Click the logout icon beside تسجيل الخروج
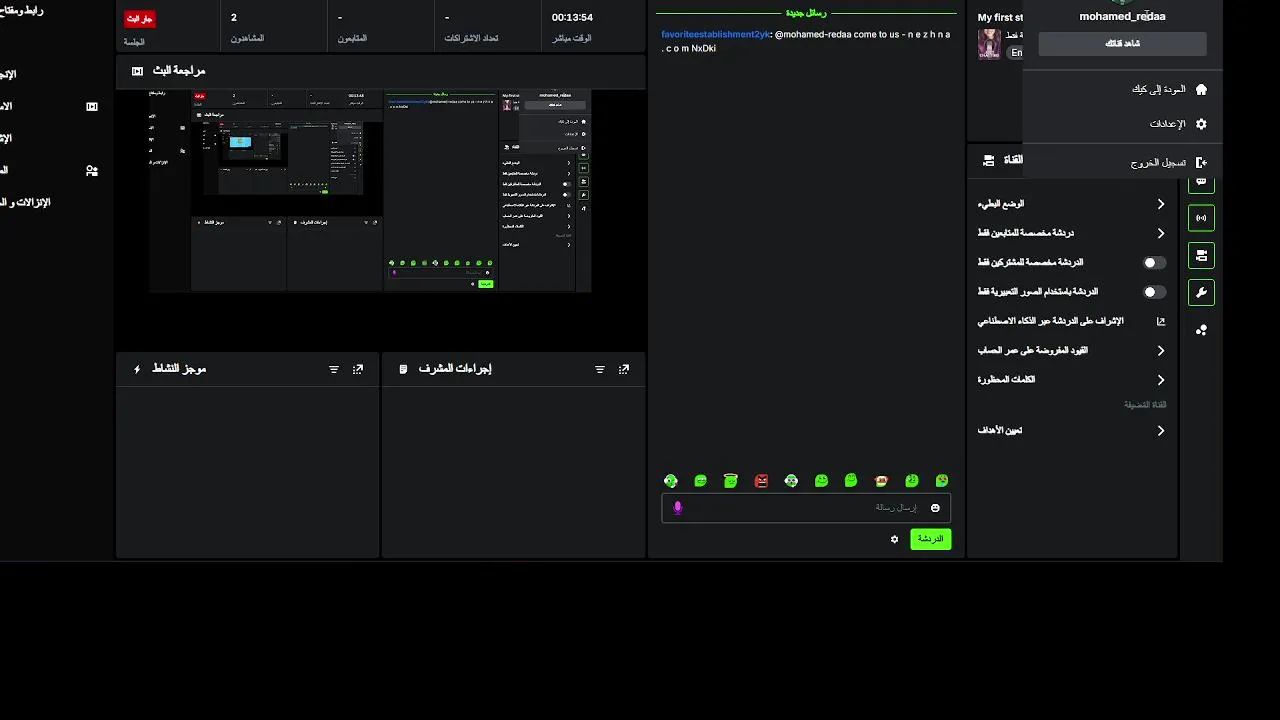Viewport: 1280px width, 720px height. pyautogui.click(x=1201, y=162)
